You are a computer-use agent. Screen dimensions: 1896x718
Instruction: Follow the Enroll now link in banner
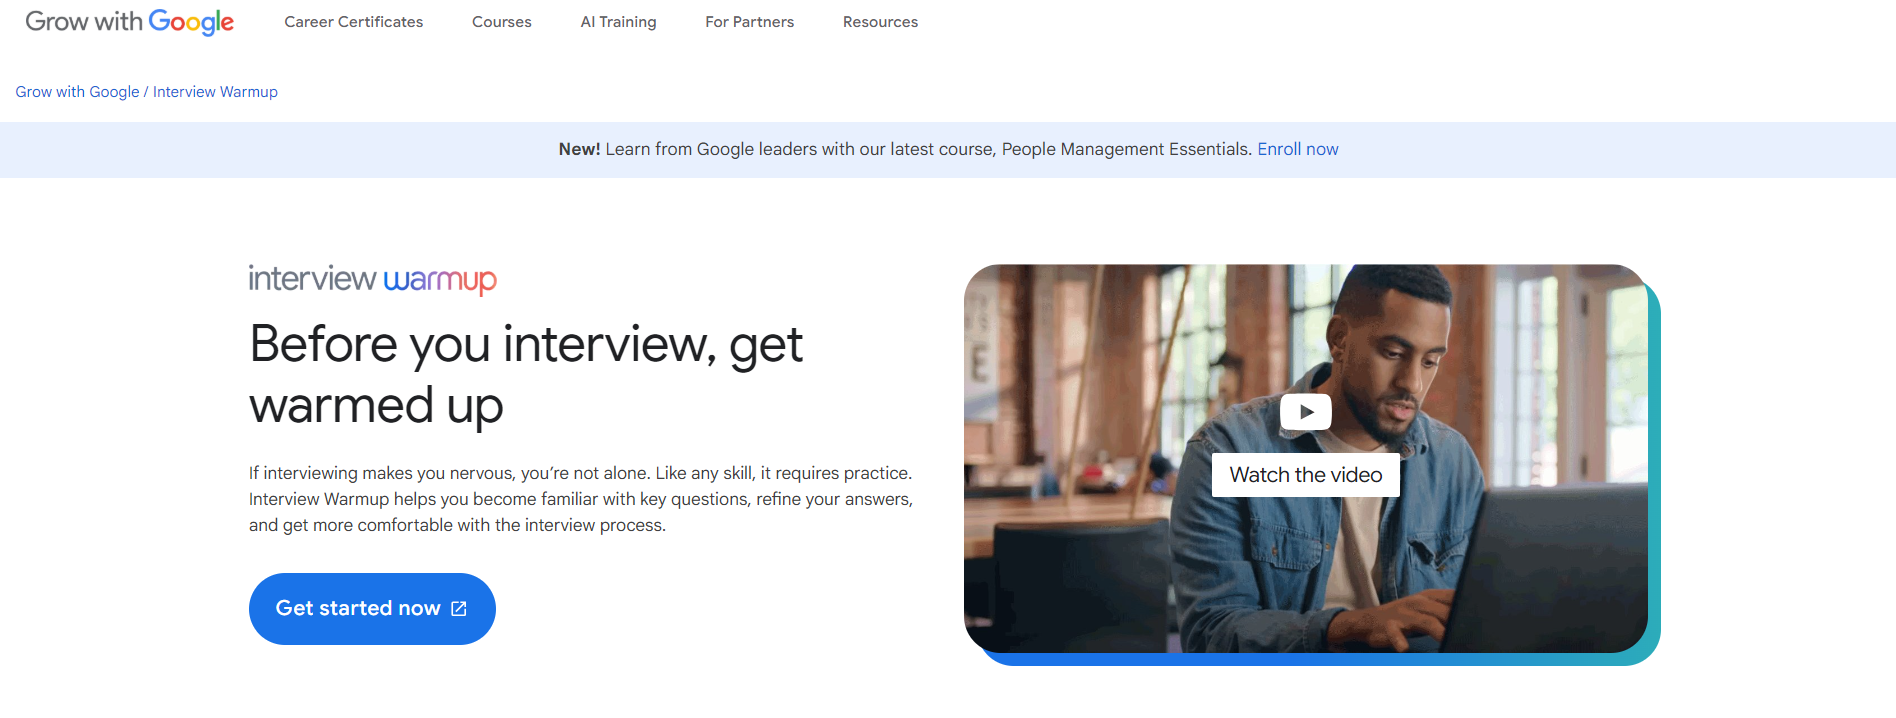[x=1297, y=149]
